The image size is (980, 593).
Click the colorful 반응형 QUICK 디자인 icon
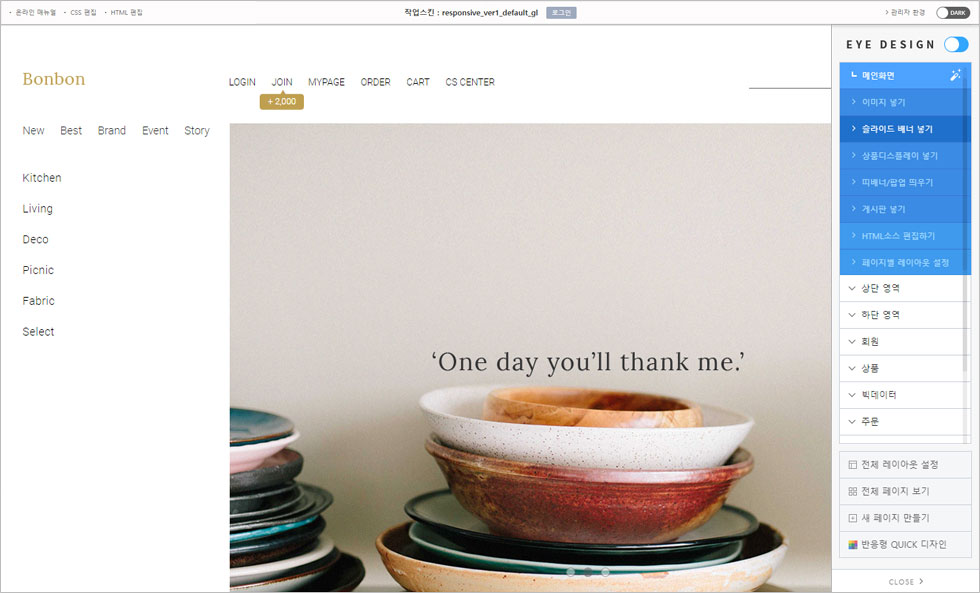point(852,545)
